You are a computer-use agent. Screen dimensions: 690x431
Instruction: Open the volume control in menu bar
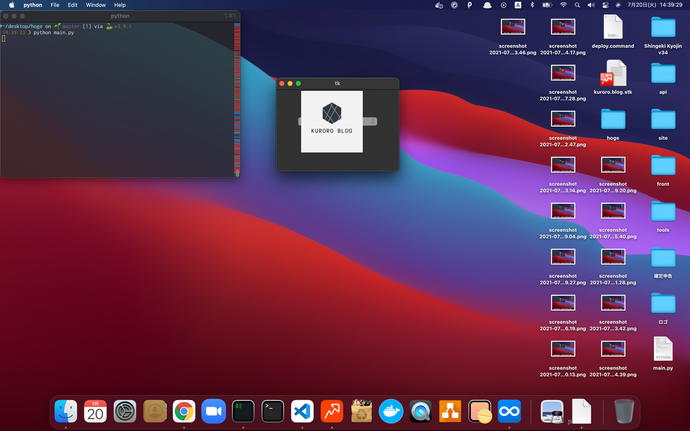(x=591, y=5)
